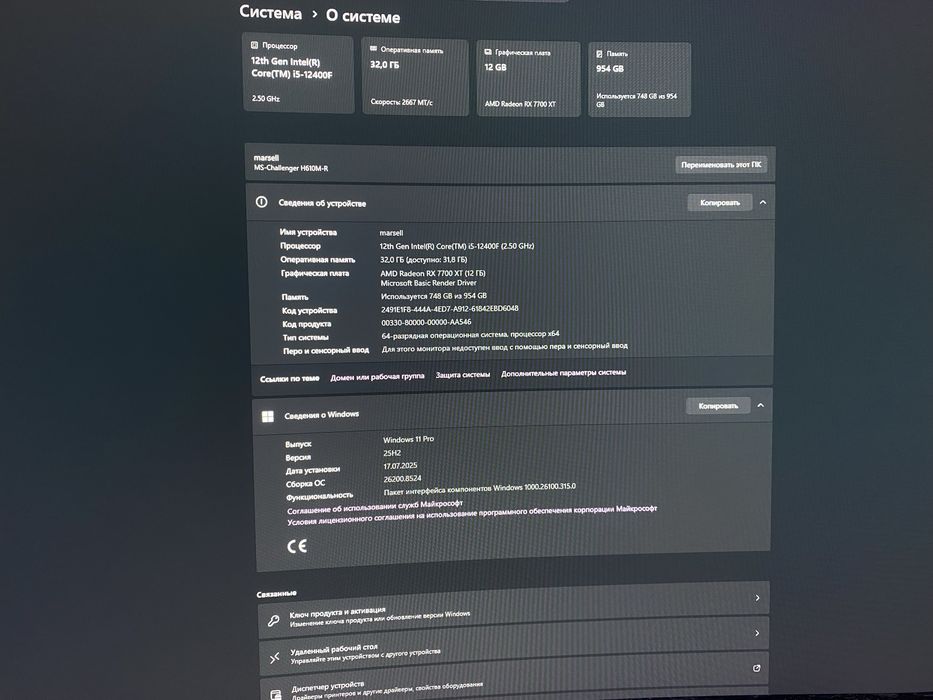Click the Код устройства GUID value
The width and height of the screenshot is (933, 700).
(x=450, y=309)
